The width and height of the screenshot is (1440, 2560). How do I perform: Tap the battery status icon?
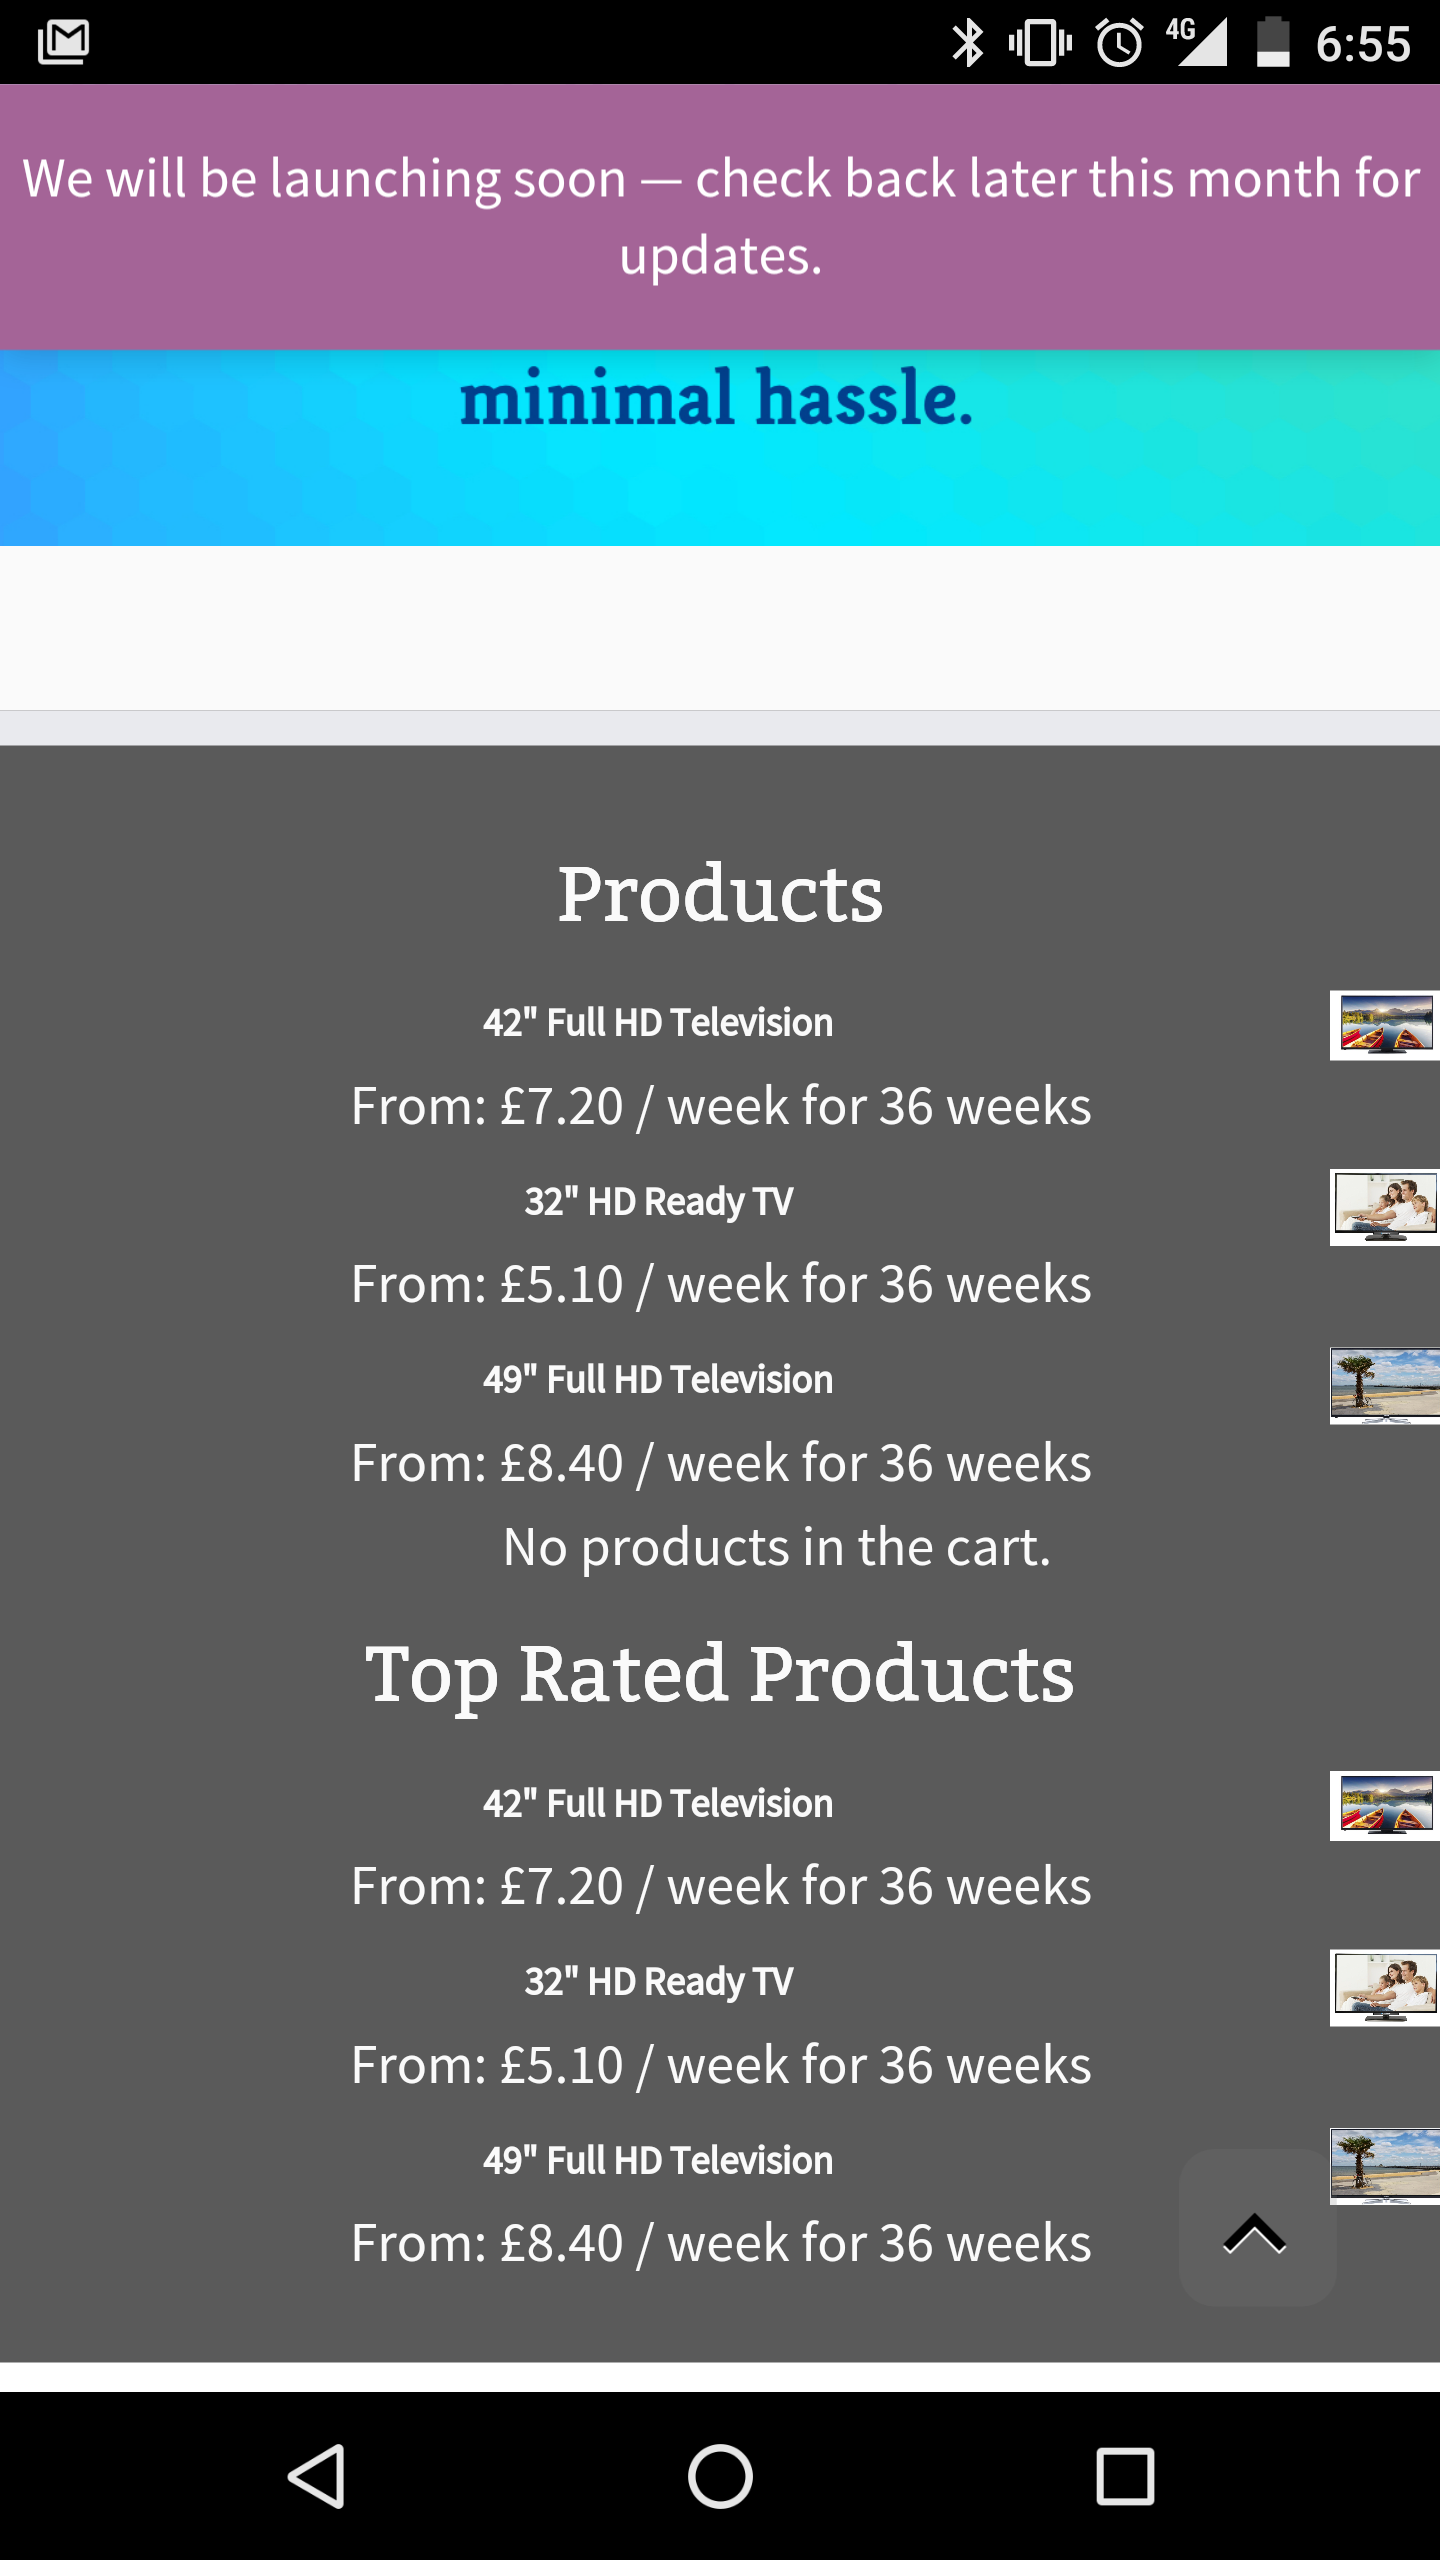(1272, 43)
